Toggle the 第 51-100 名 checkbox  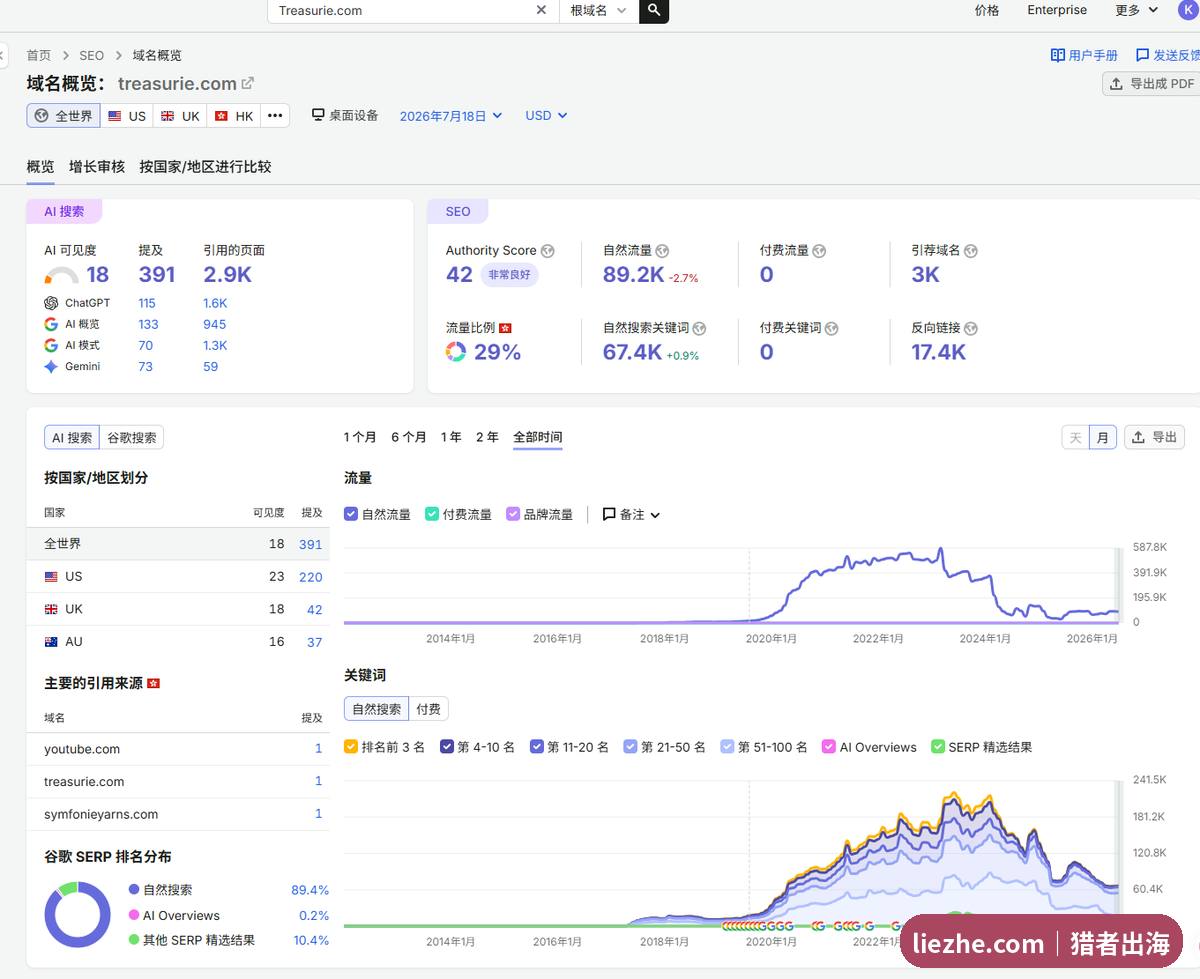tap(727, 746)
